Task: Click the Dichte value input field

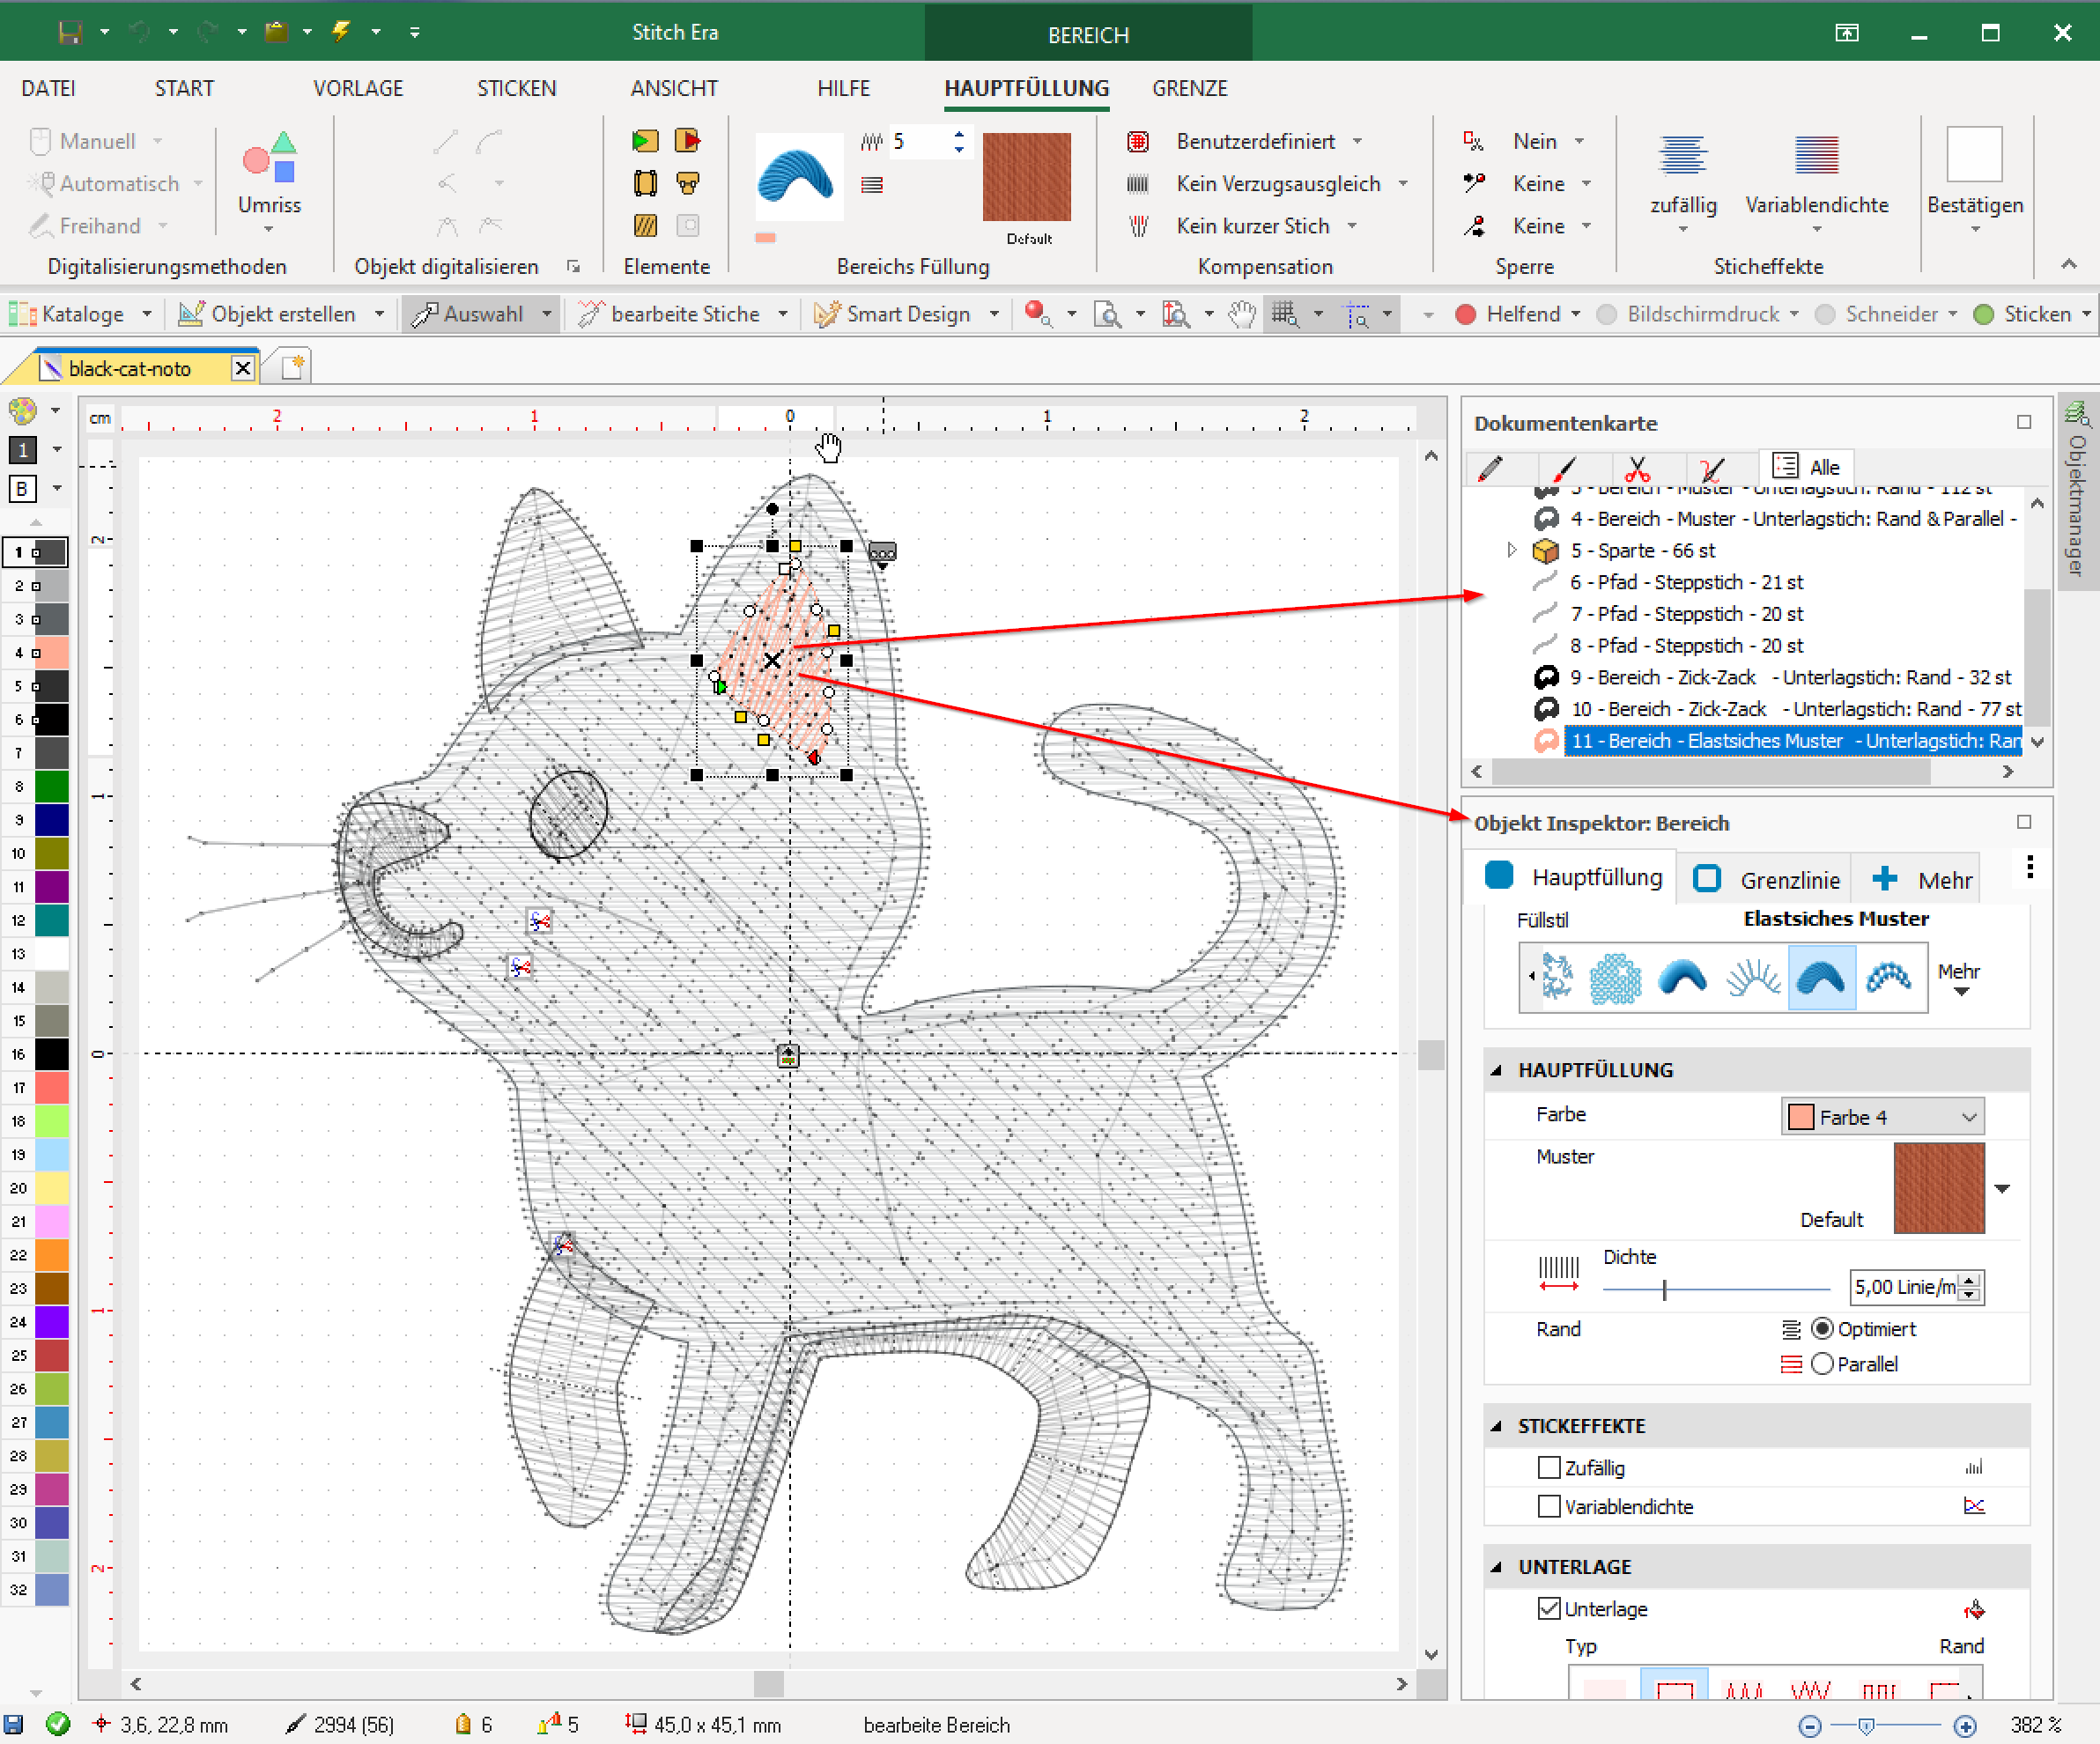Action: [1906, 1287]
